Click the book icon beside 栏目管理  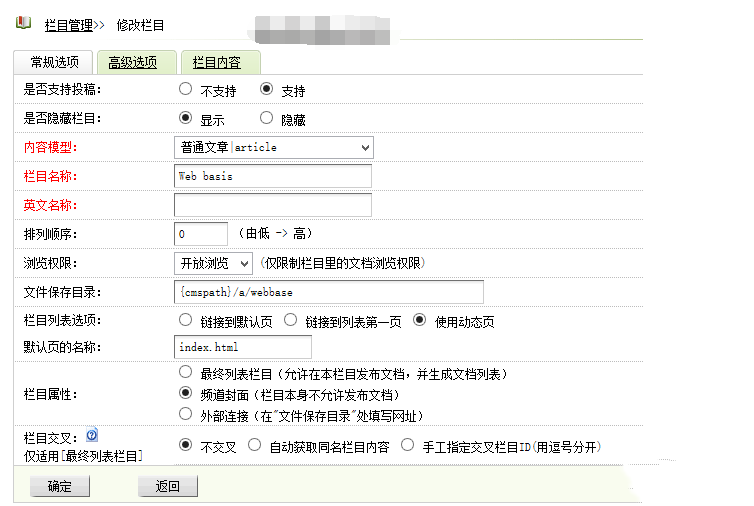tap(24, 23)
